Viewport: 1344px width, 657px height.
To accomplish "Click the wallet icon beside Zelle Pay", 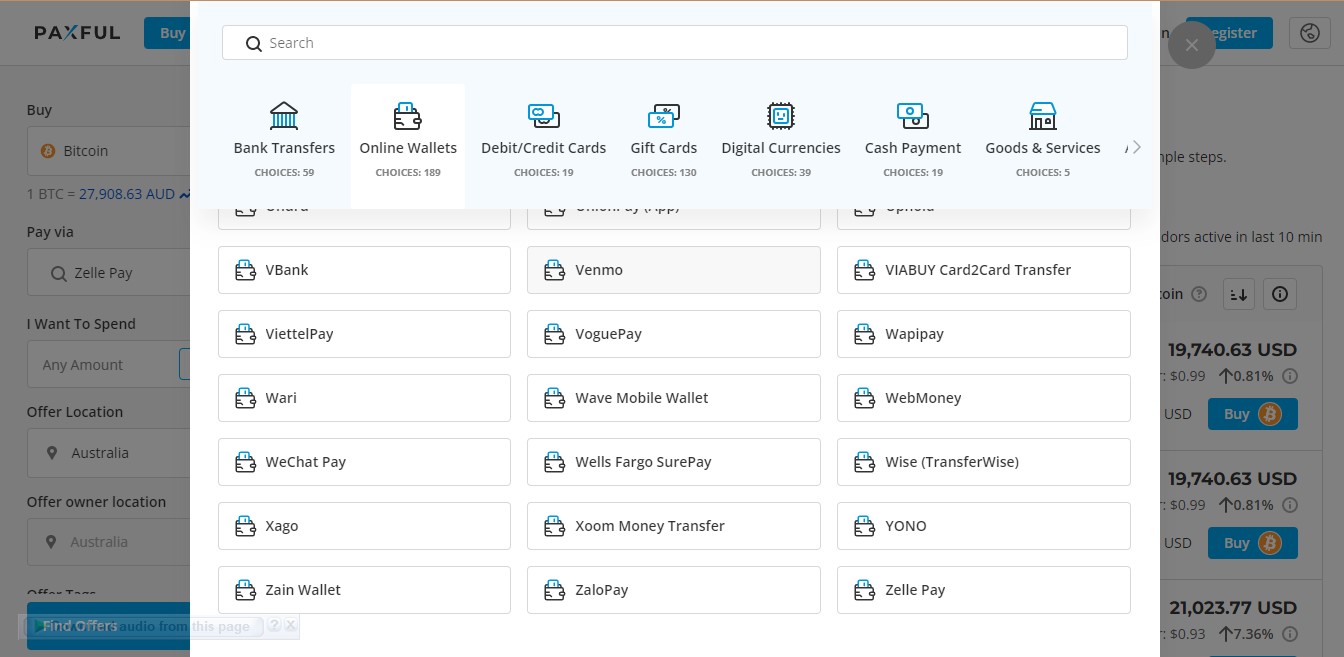I will (x=865, y=590).
